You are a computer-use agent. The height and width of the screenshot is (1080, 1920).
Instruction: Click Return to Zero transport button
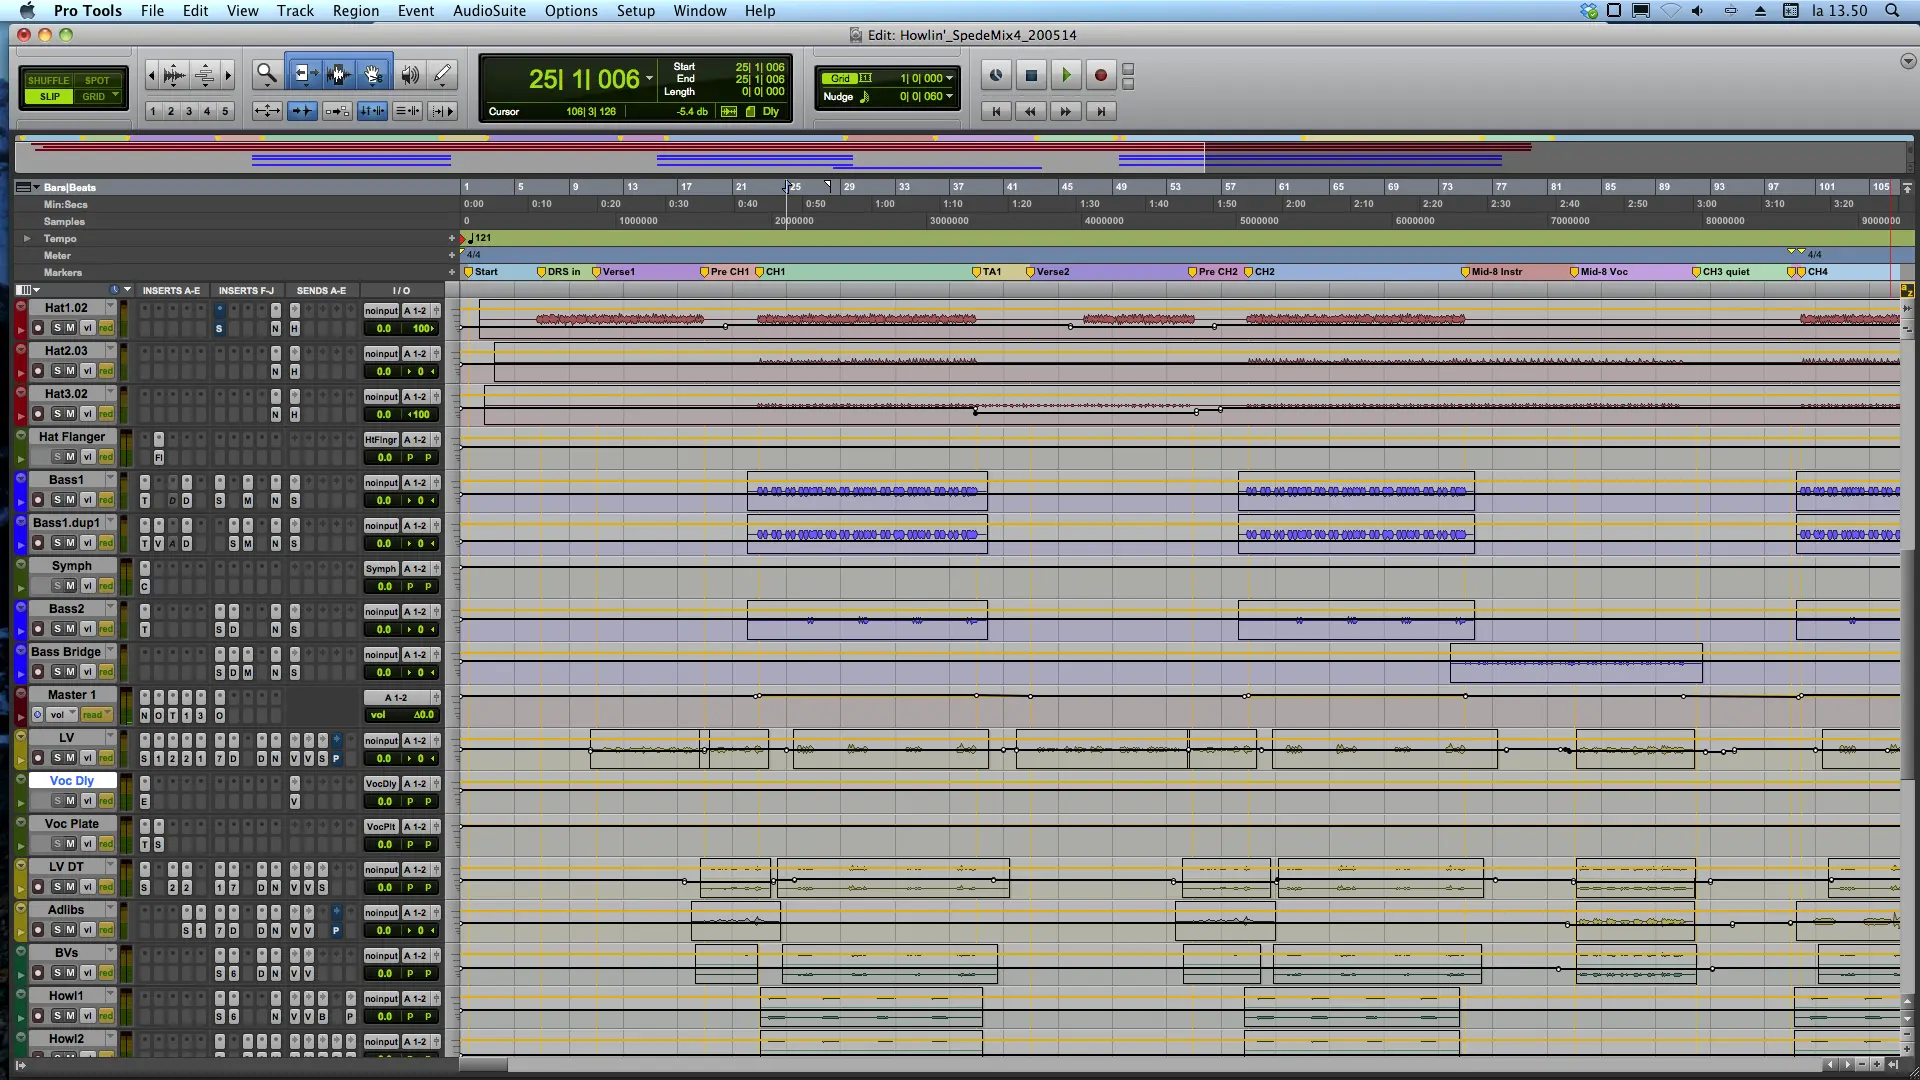[996, 111]
